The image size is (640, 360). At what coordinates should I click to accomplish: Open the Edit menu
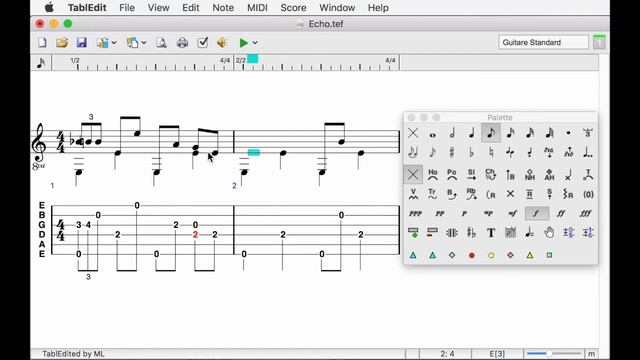pos(191,8)
